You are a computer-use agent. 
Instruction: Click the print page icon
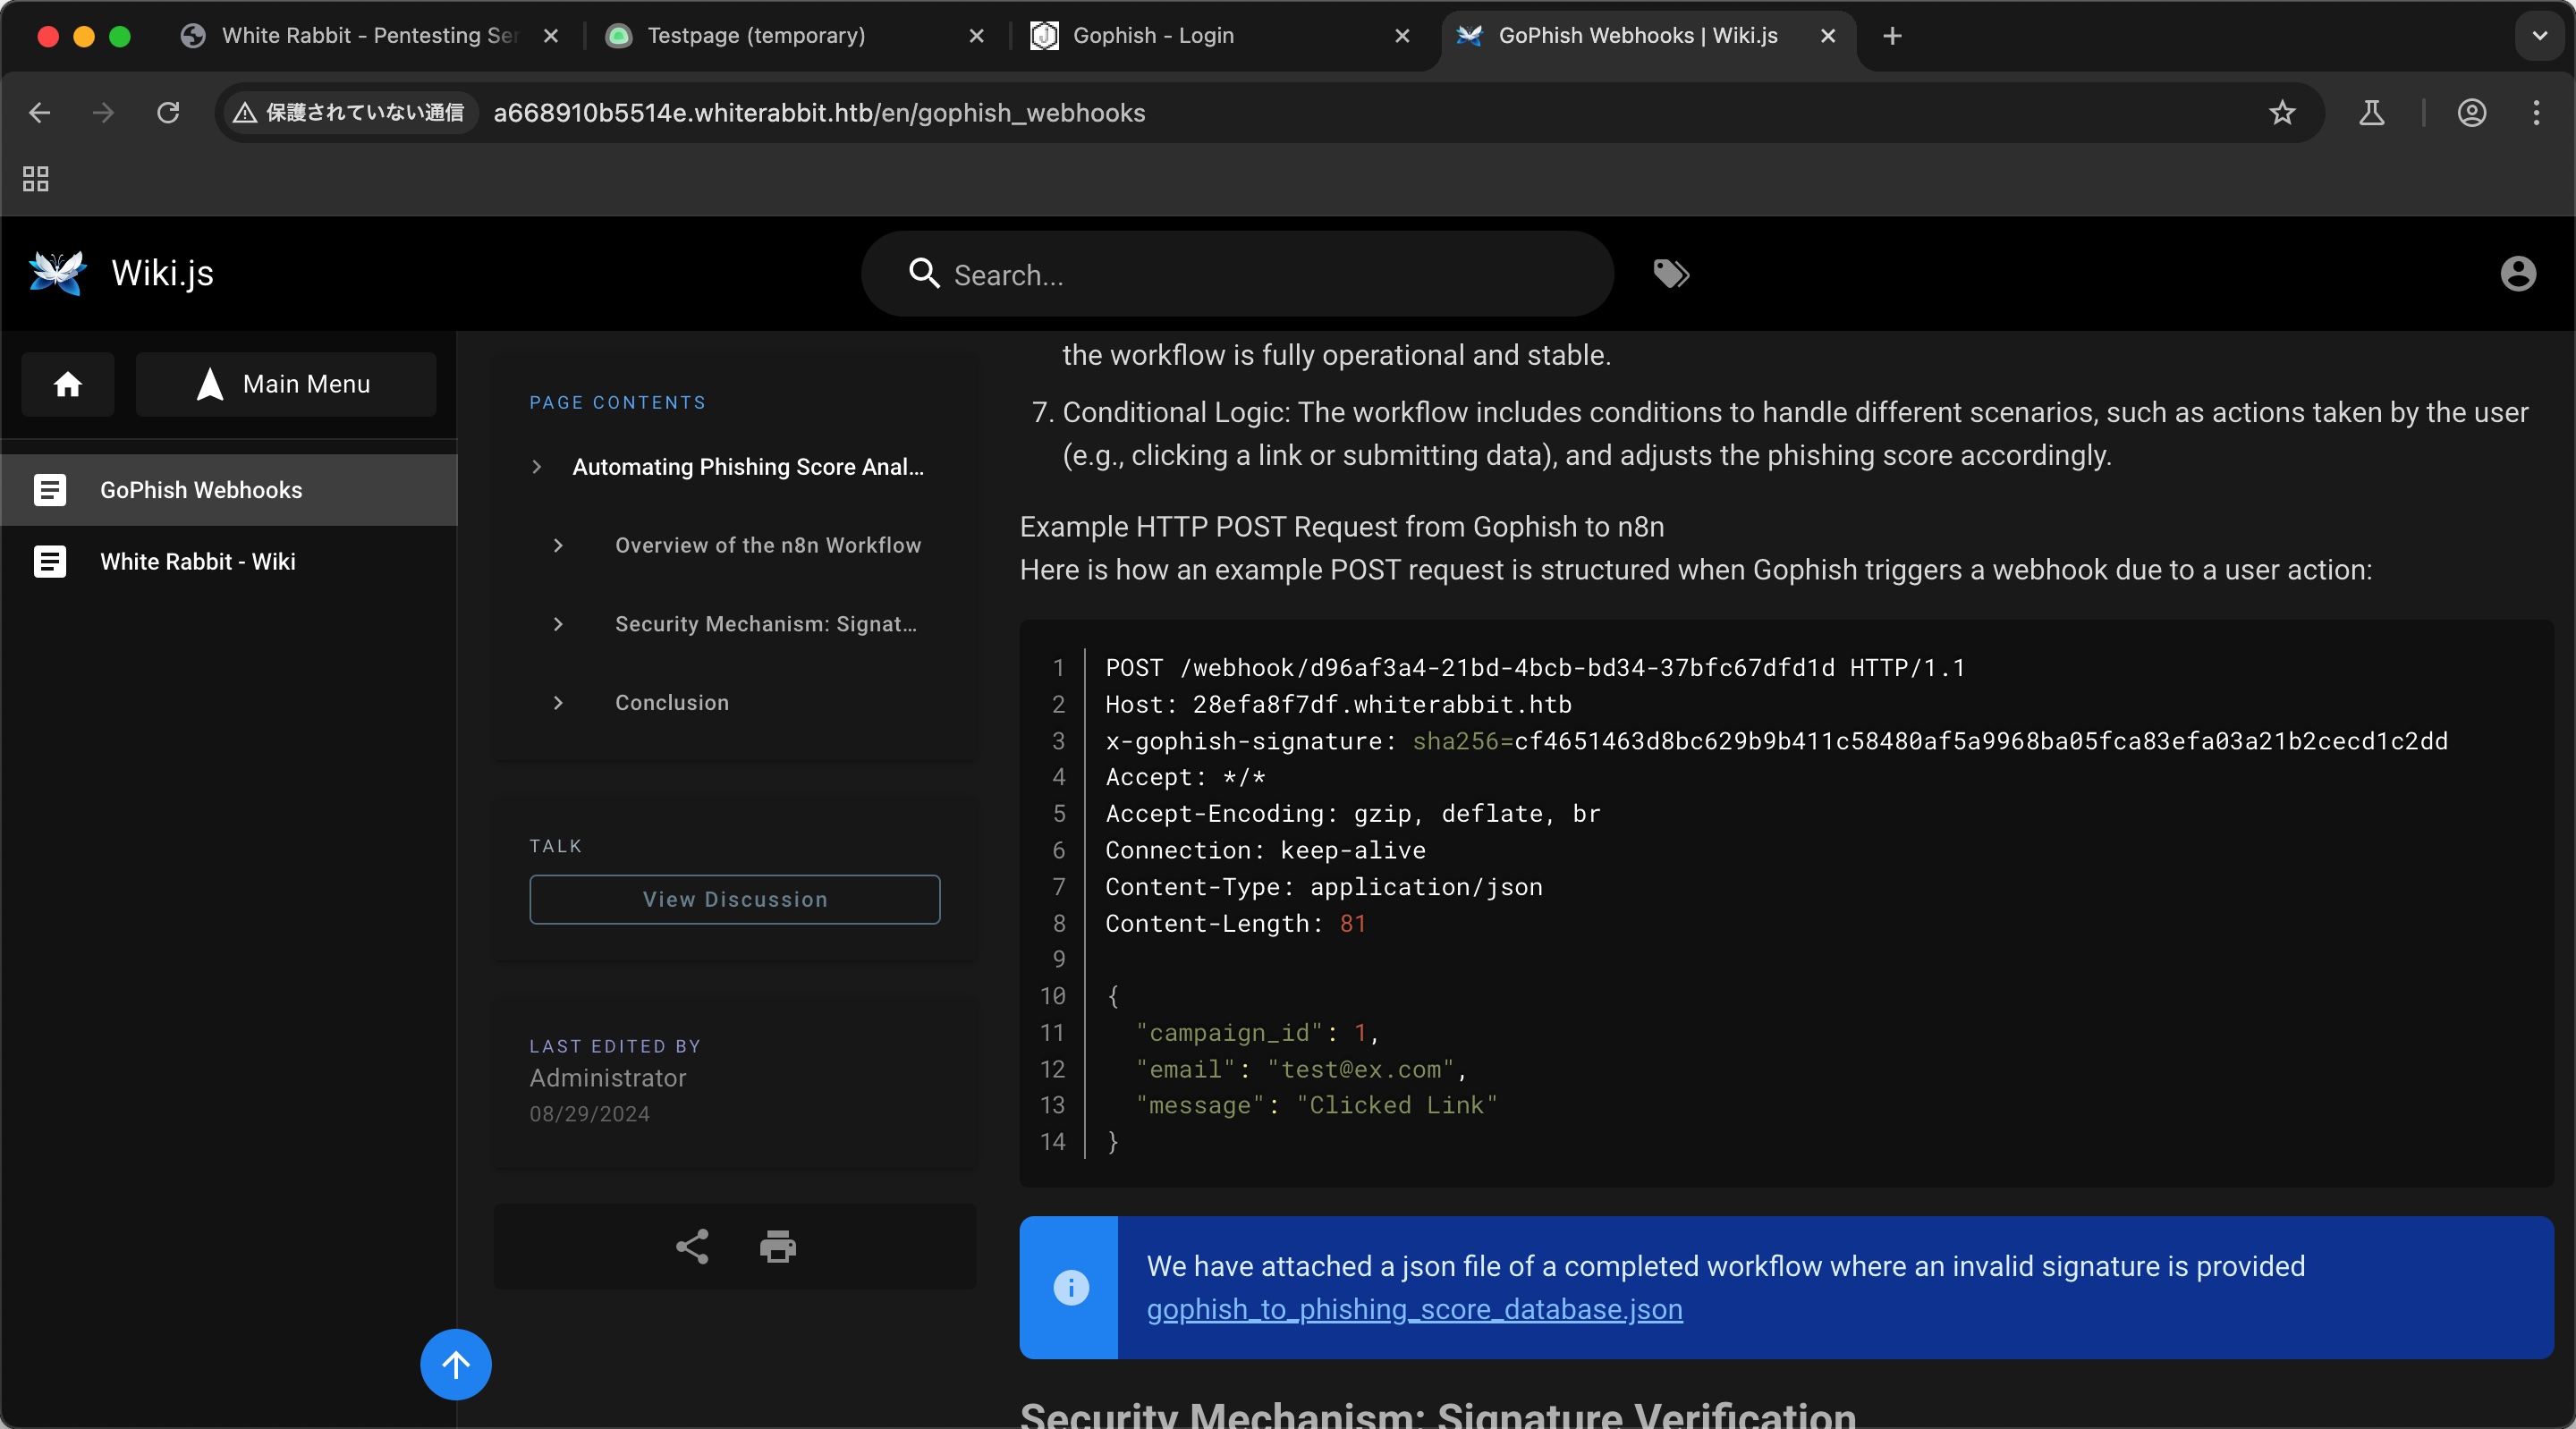778,1247
